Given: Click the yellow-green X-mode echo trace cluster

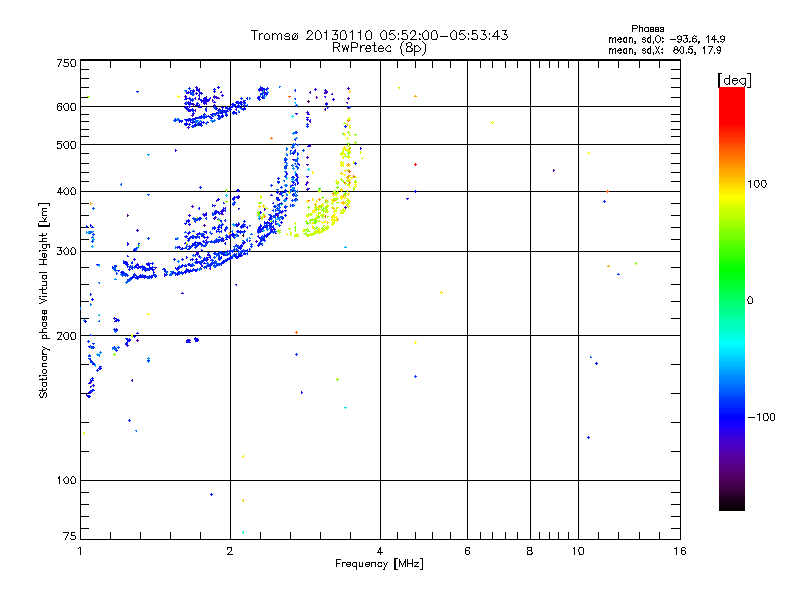Looking at the screenshot, I should pos(327,204).
